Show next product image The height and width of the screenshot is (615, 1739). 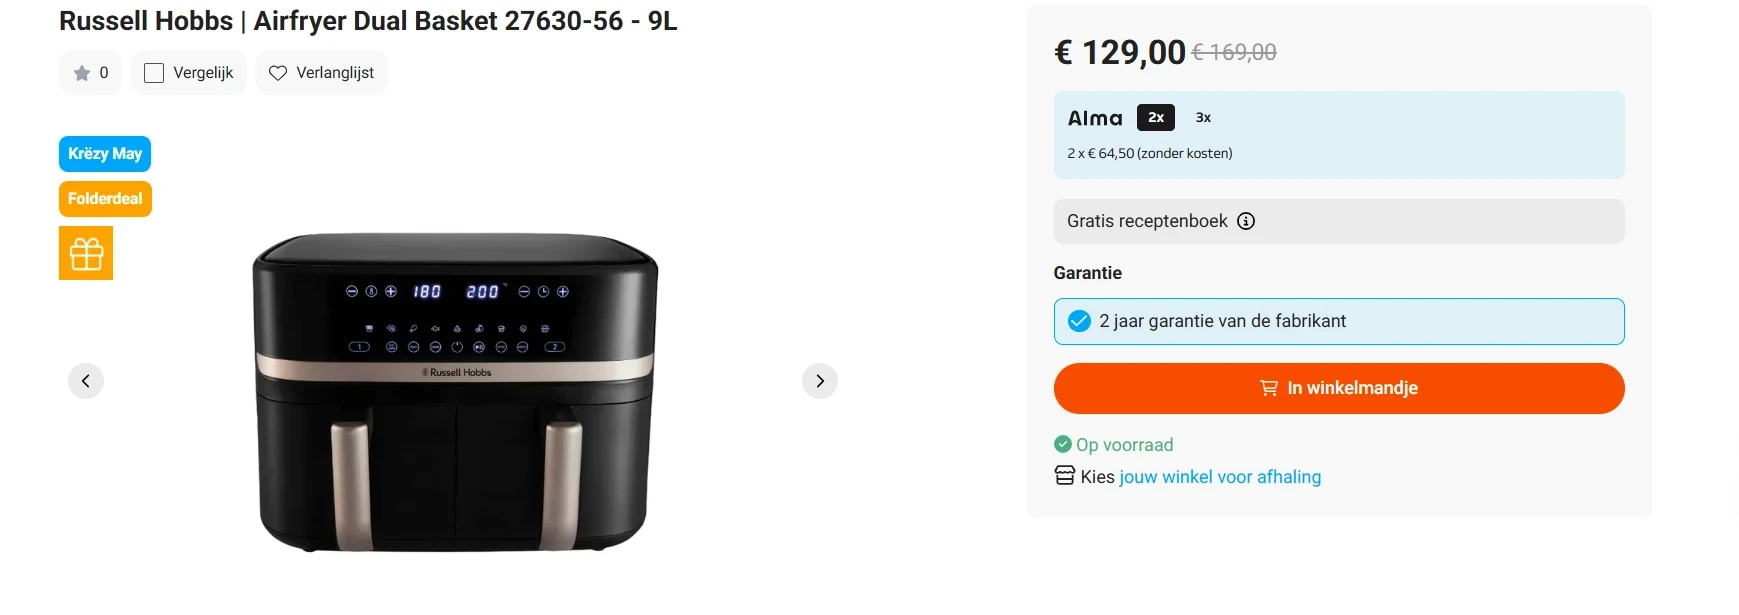[x=820, y=381]
